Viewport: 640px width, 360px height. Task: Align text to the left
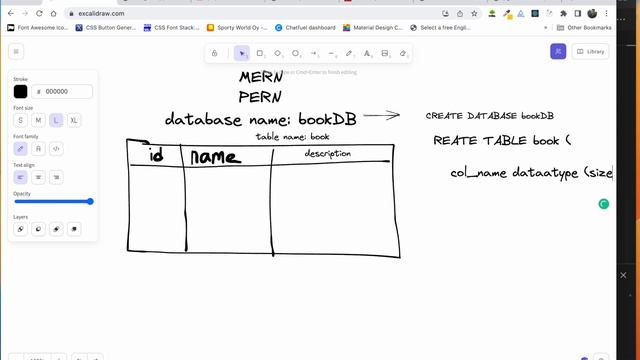point(20,178)
